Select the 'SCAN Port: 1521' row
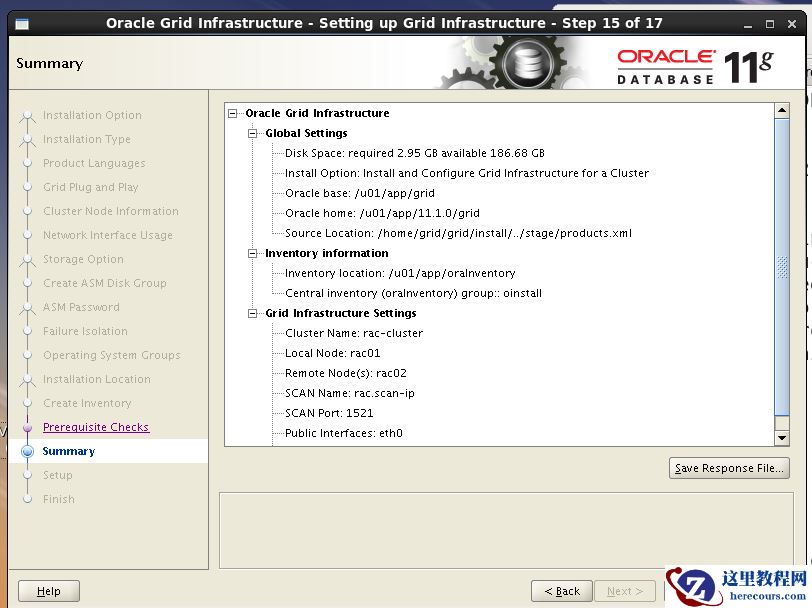The height and width of the screenshot is (608, 812). [329, 413]
